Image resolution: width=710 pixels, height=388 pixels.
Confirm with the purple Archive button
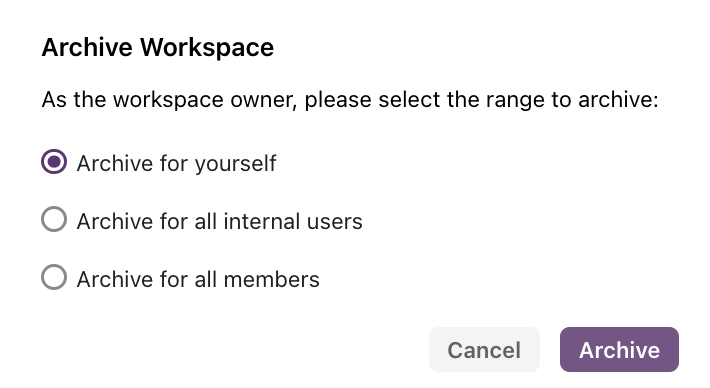click(x=619, y=350)
